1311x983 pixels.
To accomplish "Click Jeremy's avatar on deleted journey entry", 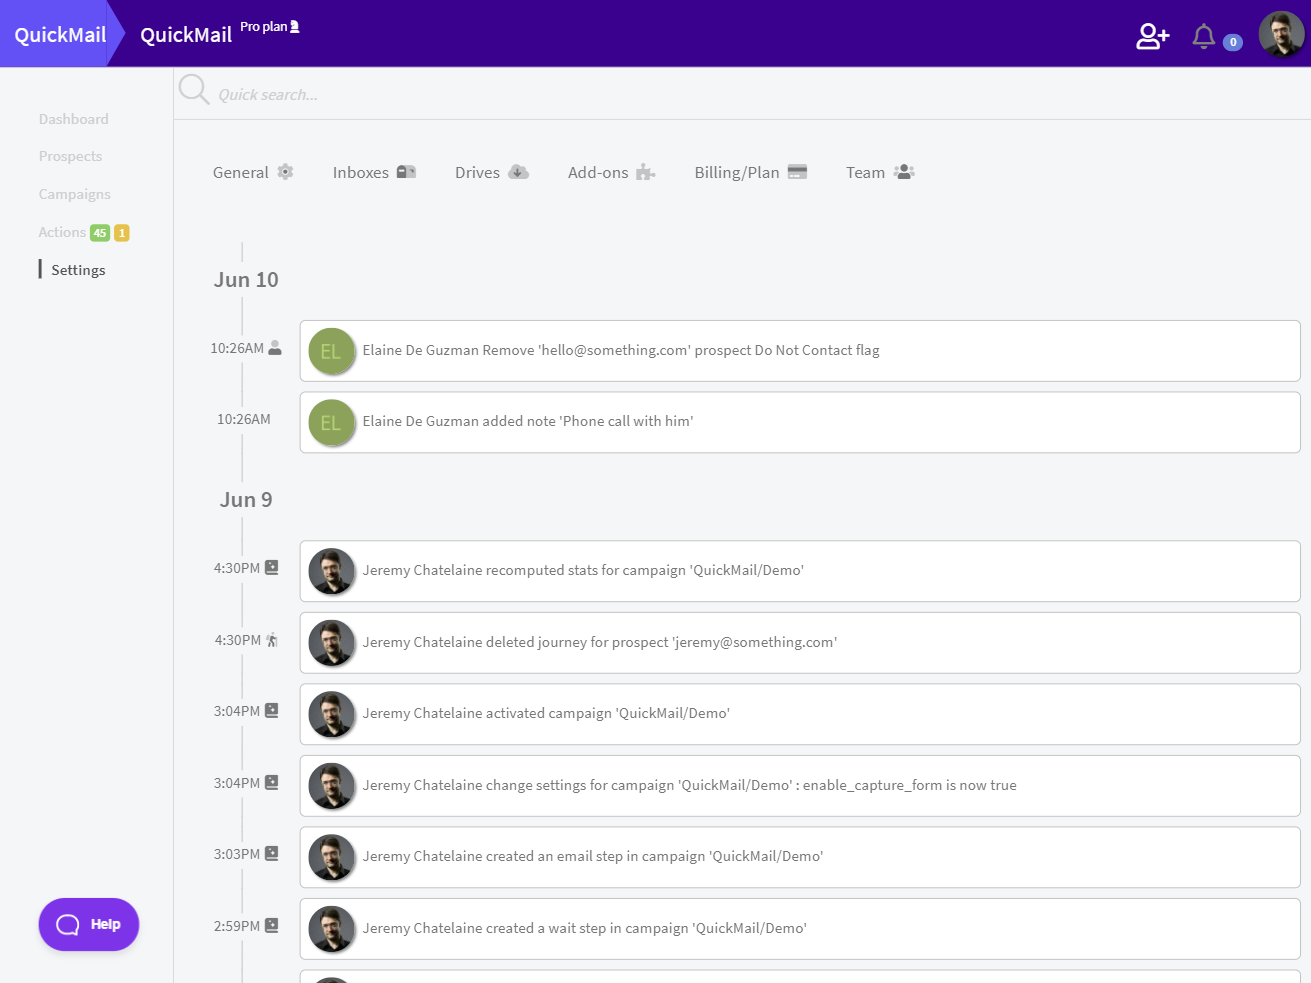I will [331, 643].
